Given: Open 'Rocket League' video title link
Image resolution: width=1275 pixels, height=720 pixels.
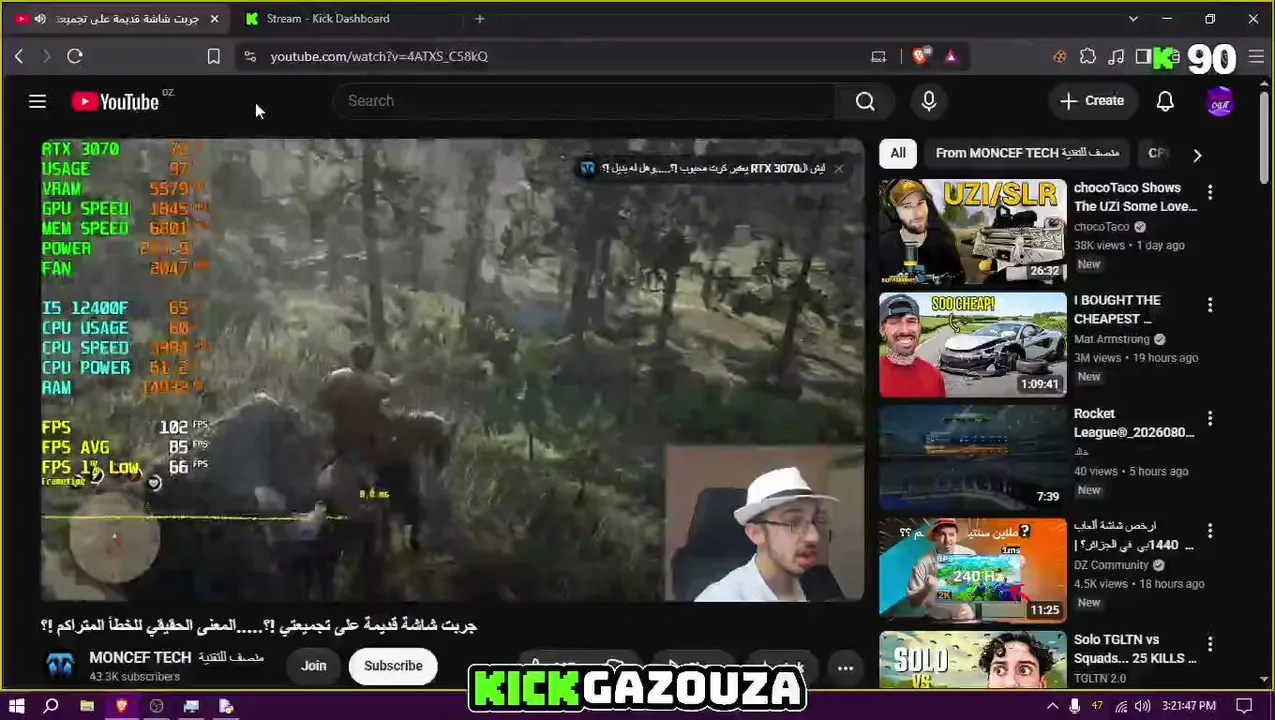Looking at the screenshot, I should pos(1134,423).
